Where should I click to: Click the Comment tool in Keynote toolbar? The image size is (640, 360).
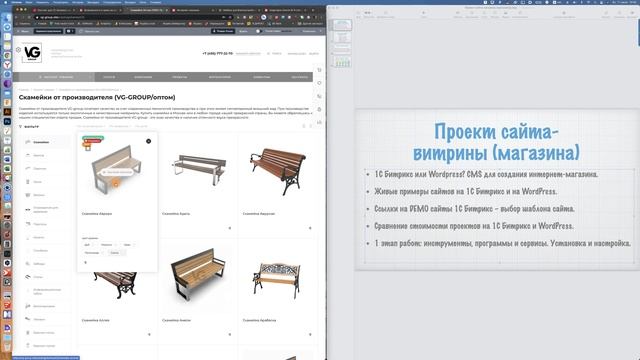pyautogui.click(x=520, y=14)
